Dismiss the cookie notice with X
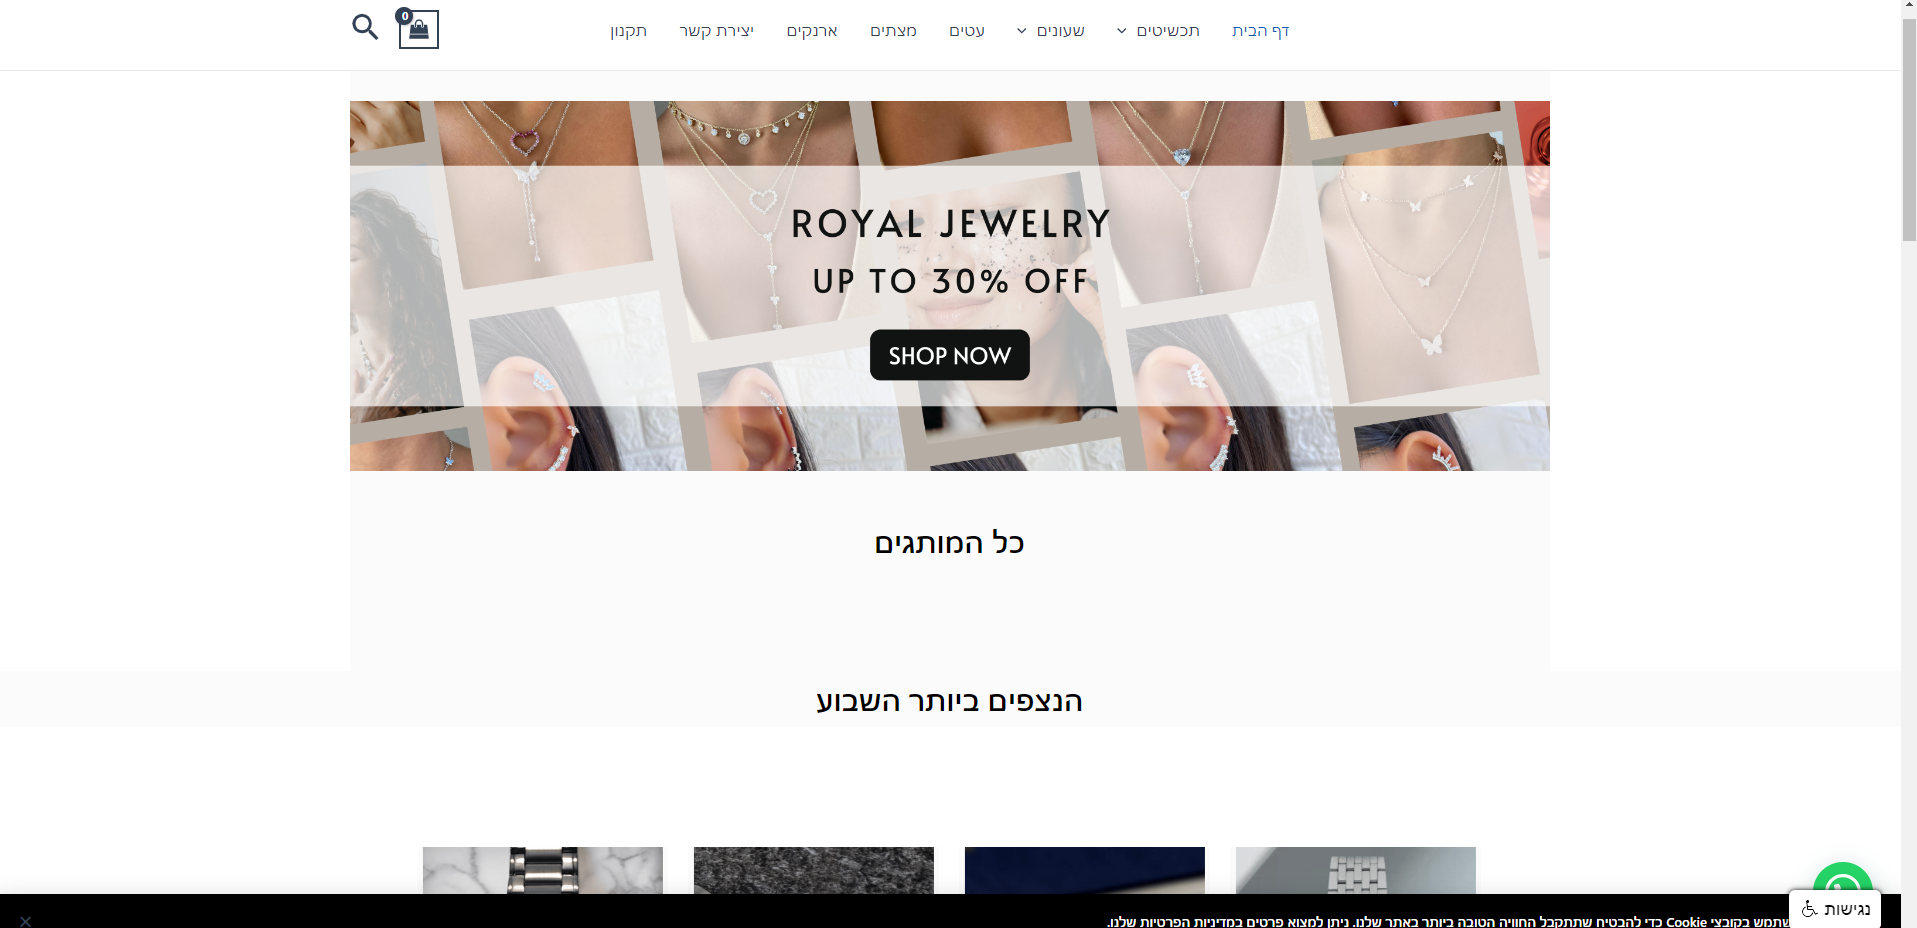 pyautogui.click(x=25, y=921)
